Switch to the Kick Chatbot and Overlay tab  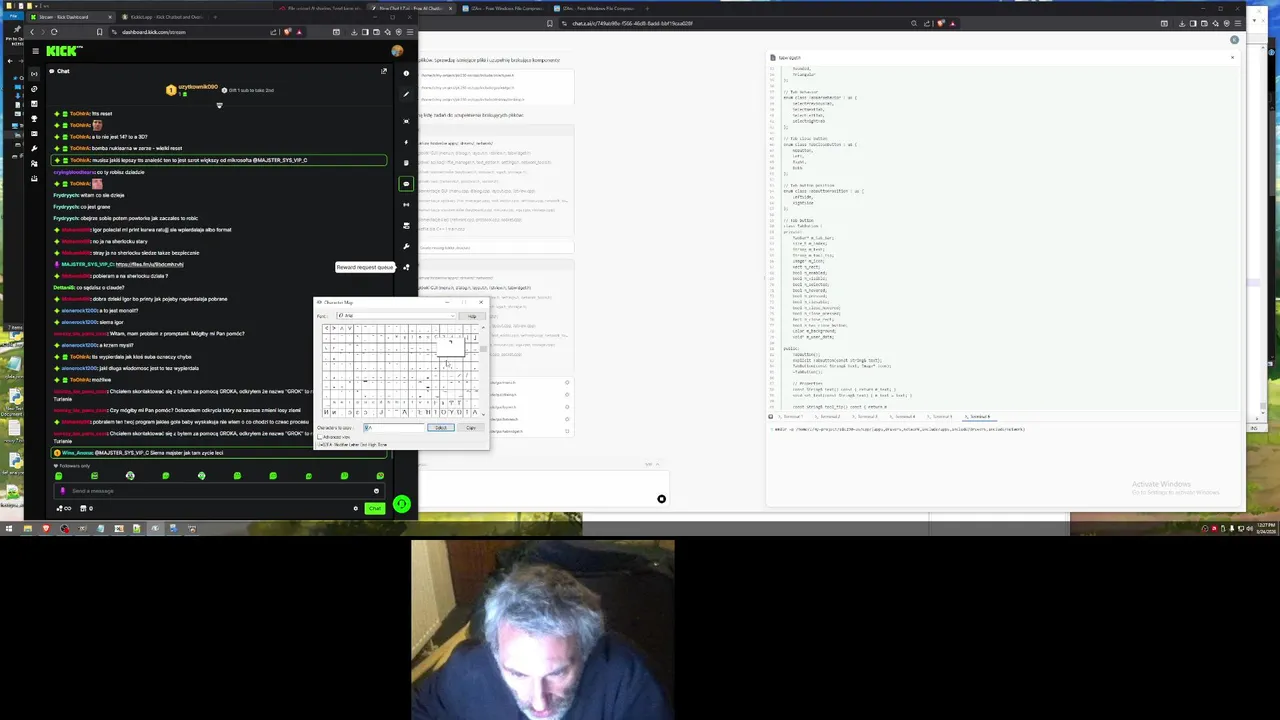(165, 17)
